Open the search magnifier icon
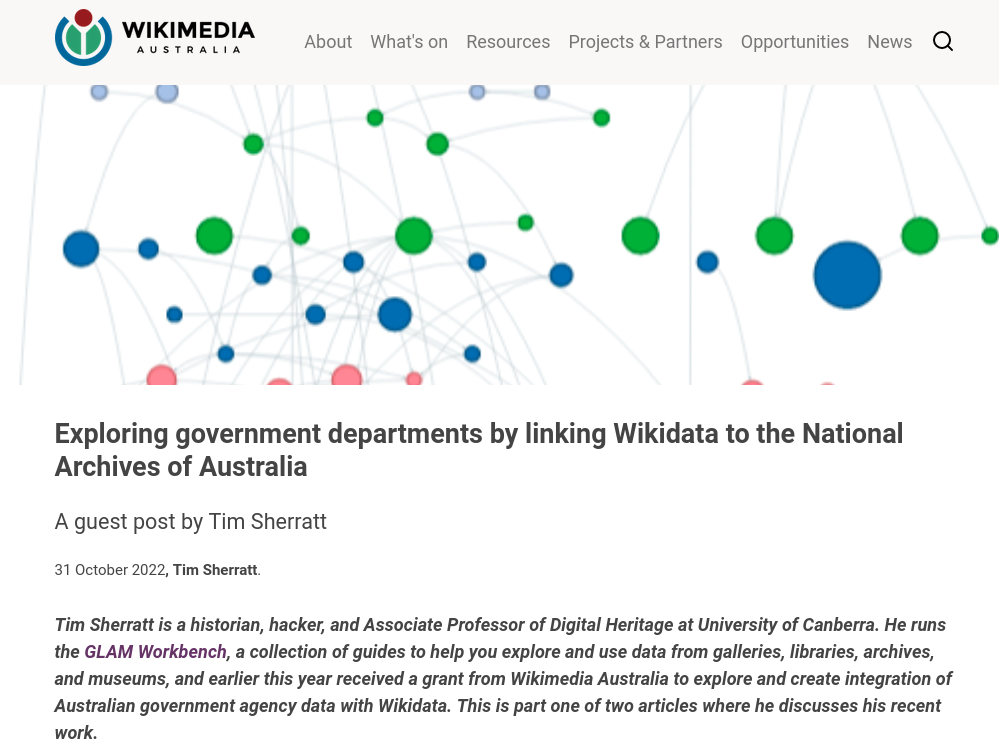Screen dimensions: 999x753 (x=943, y=41)
